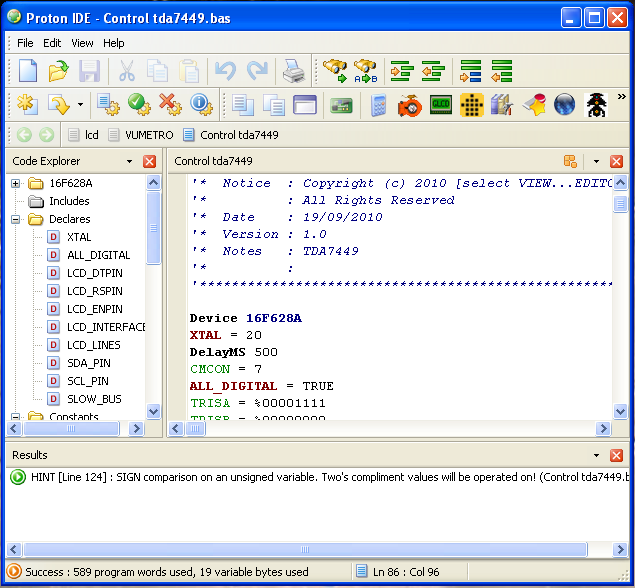Click the blue information gear icon
The image size is (635, 588).
[x=201, y=105]
